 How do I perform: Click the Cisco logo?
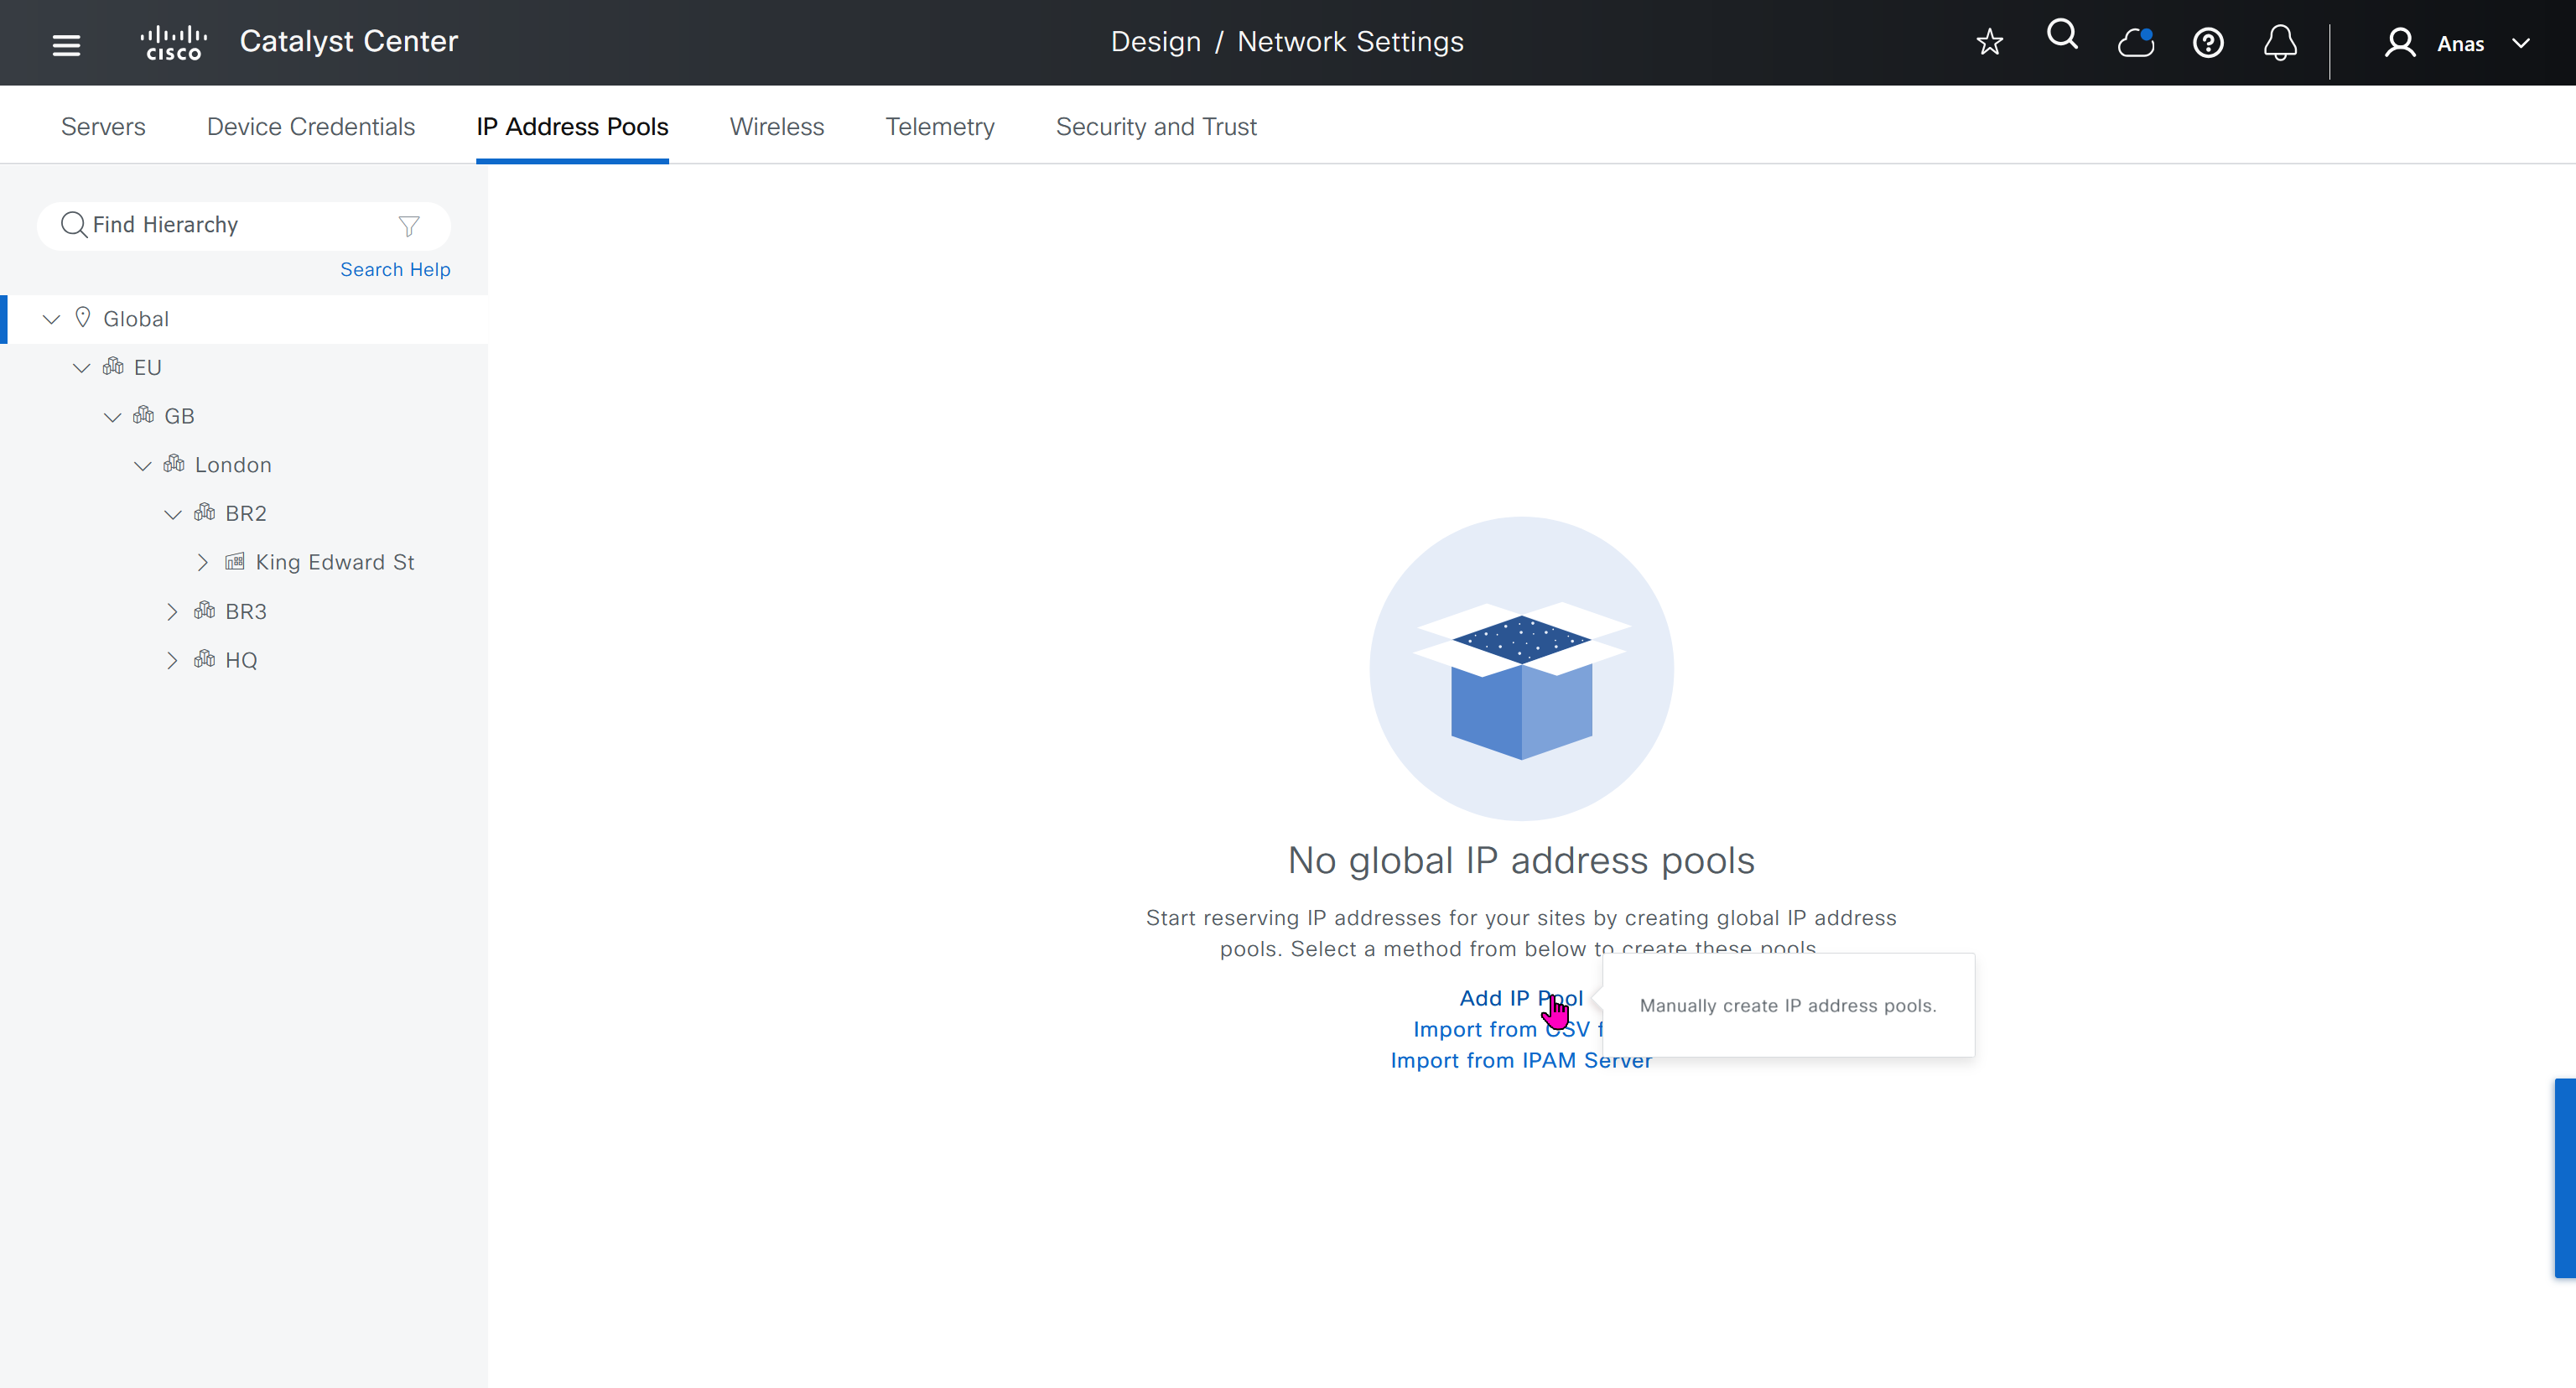coord(174,43)
